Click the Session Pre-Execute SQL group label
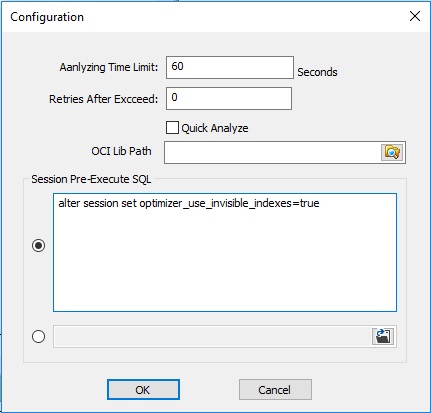Viewport: 431px width, 413px height. coord(91,179)
